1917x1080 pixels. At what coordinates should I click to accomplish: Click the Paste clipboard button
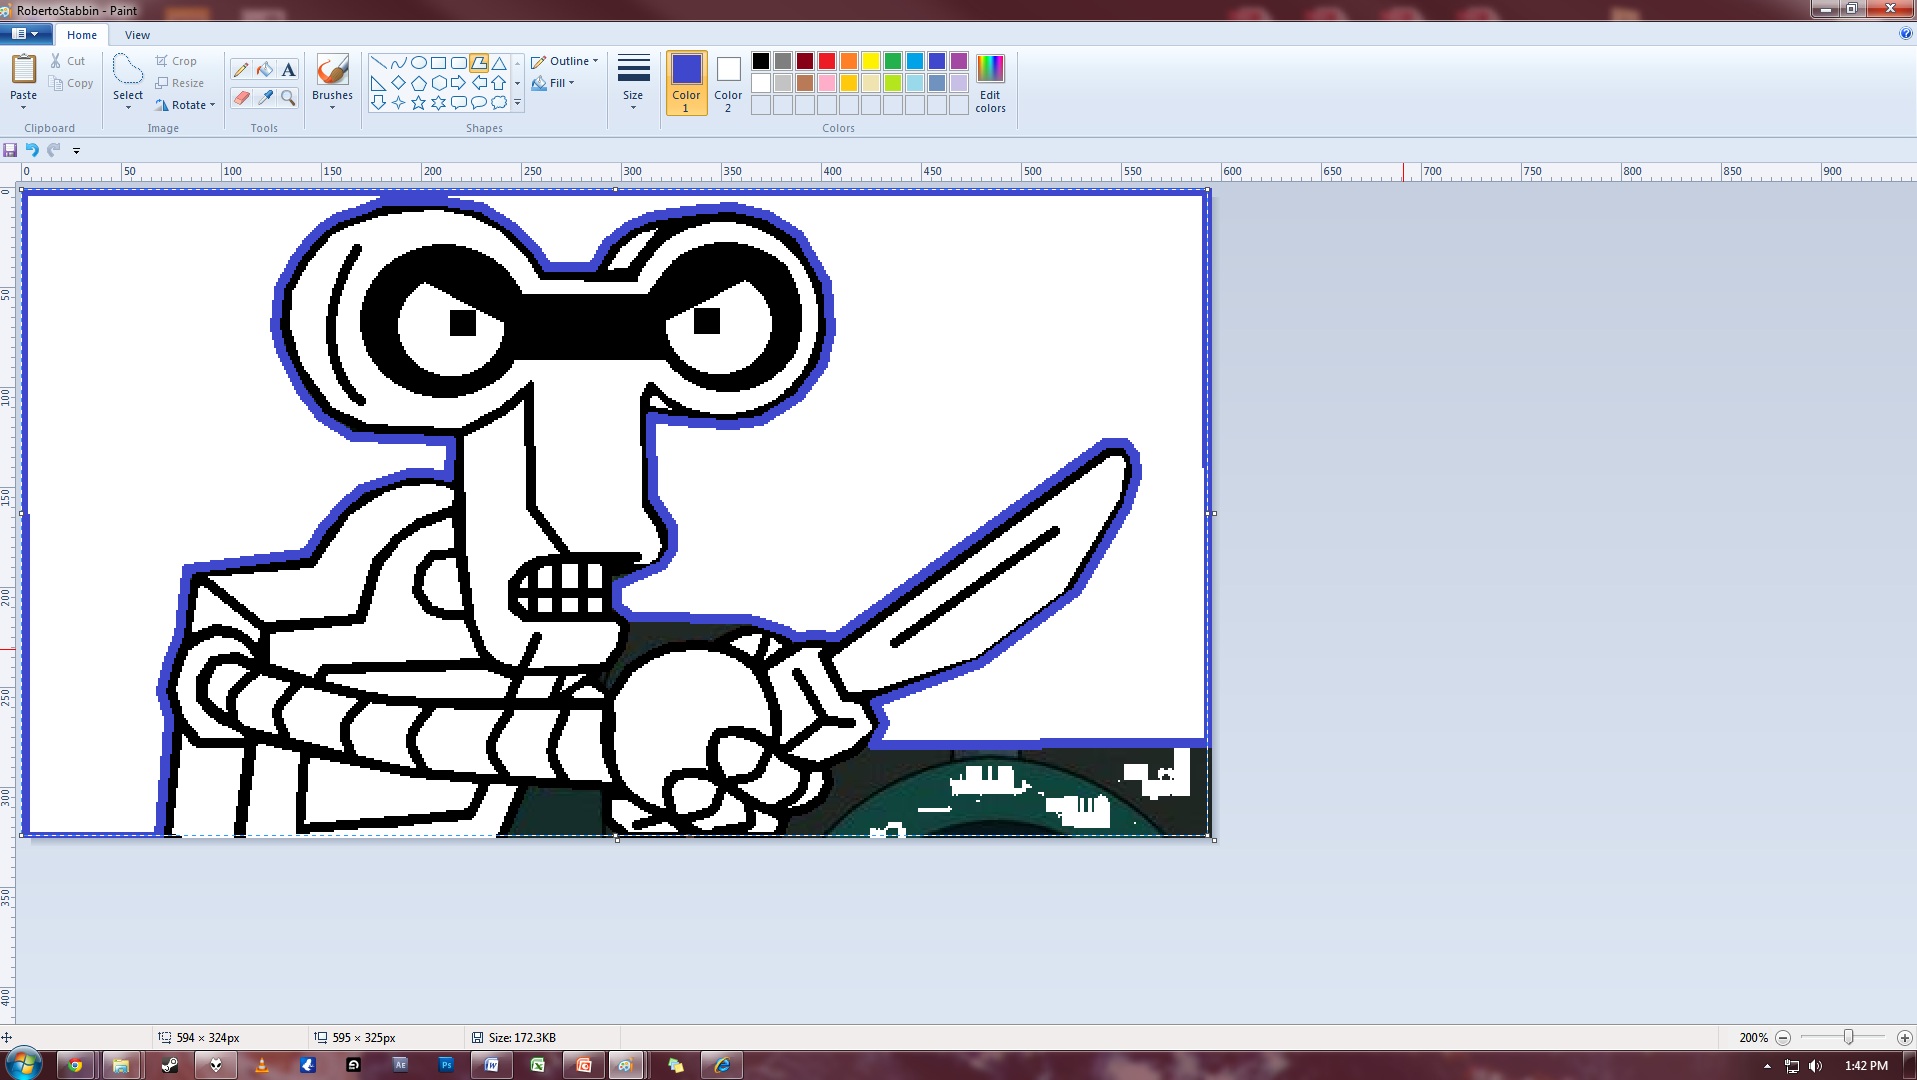[x=23, y=70]
